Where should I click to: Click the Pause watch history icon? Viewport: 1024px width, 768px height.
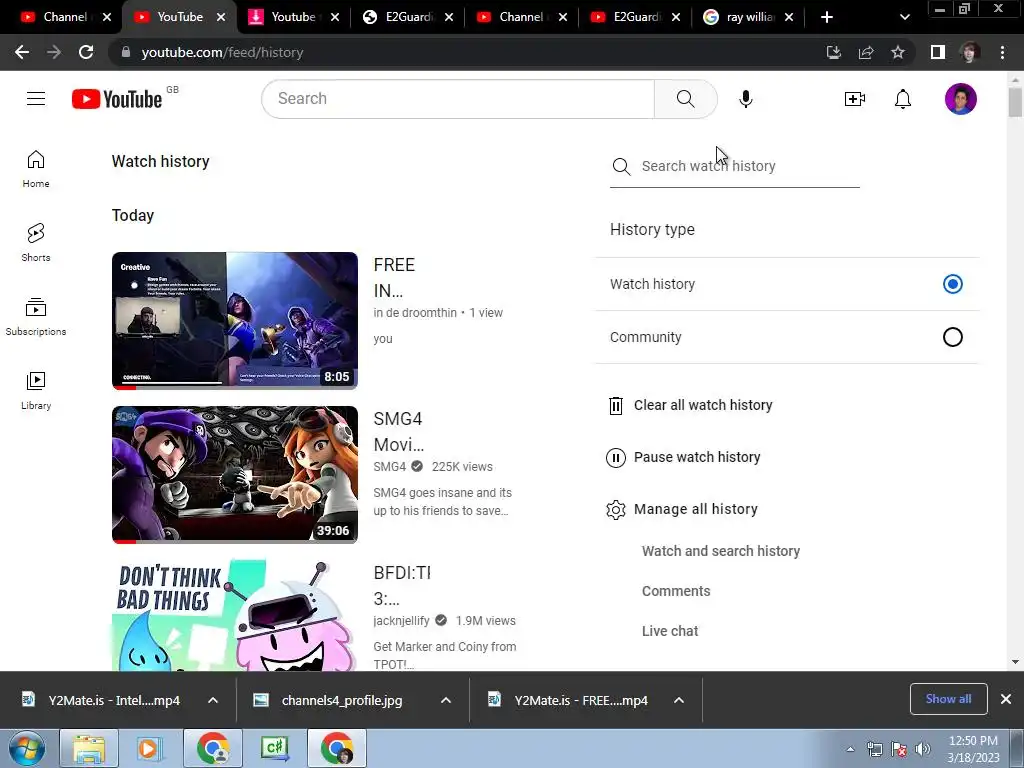click(x=616, y=458)
